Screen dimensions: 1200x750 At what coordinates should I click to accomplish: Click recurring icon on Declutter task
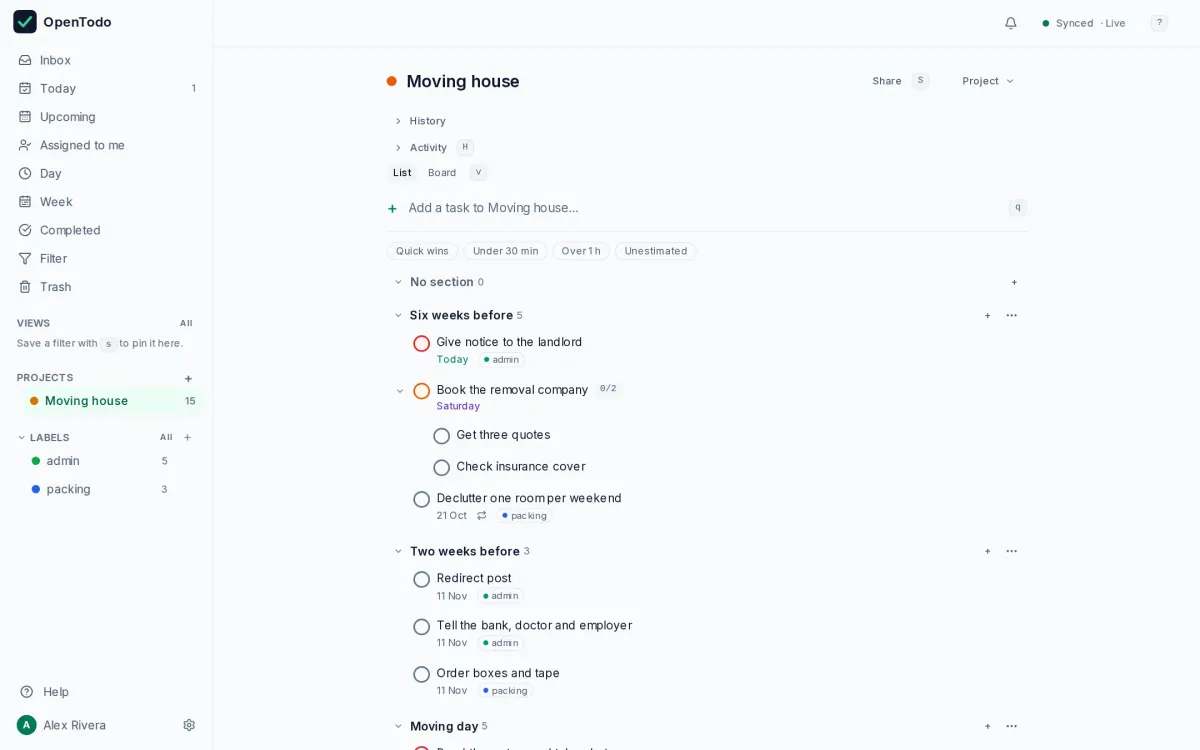point(481,516)
